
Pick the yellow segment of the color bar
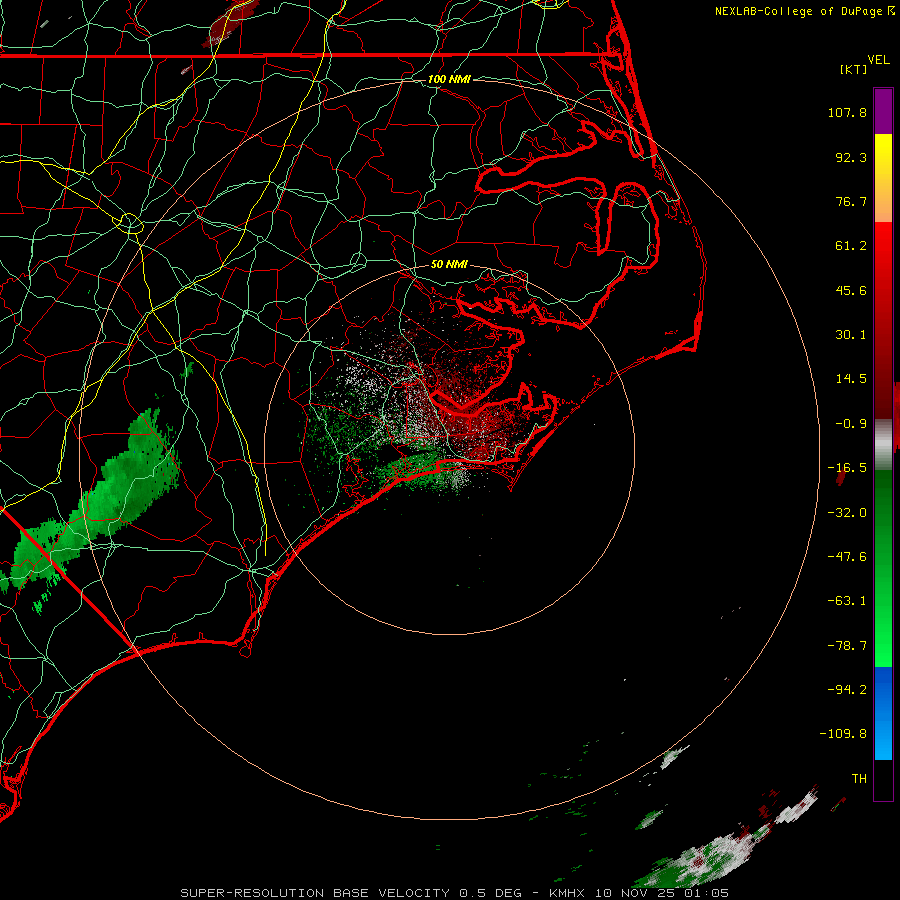click(x=883, y=155)
